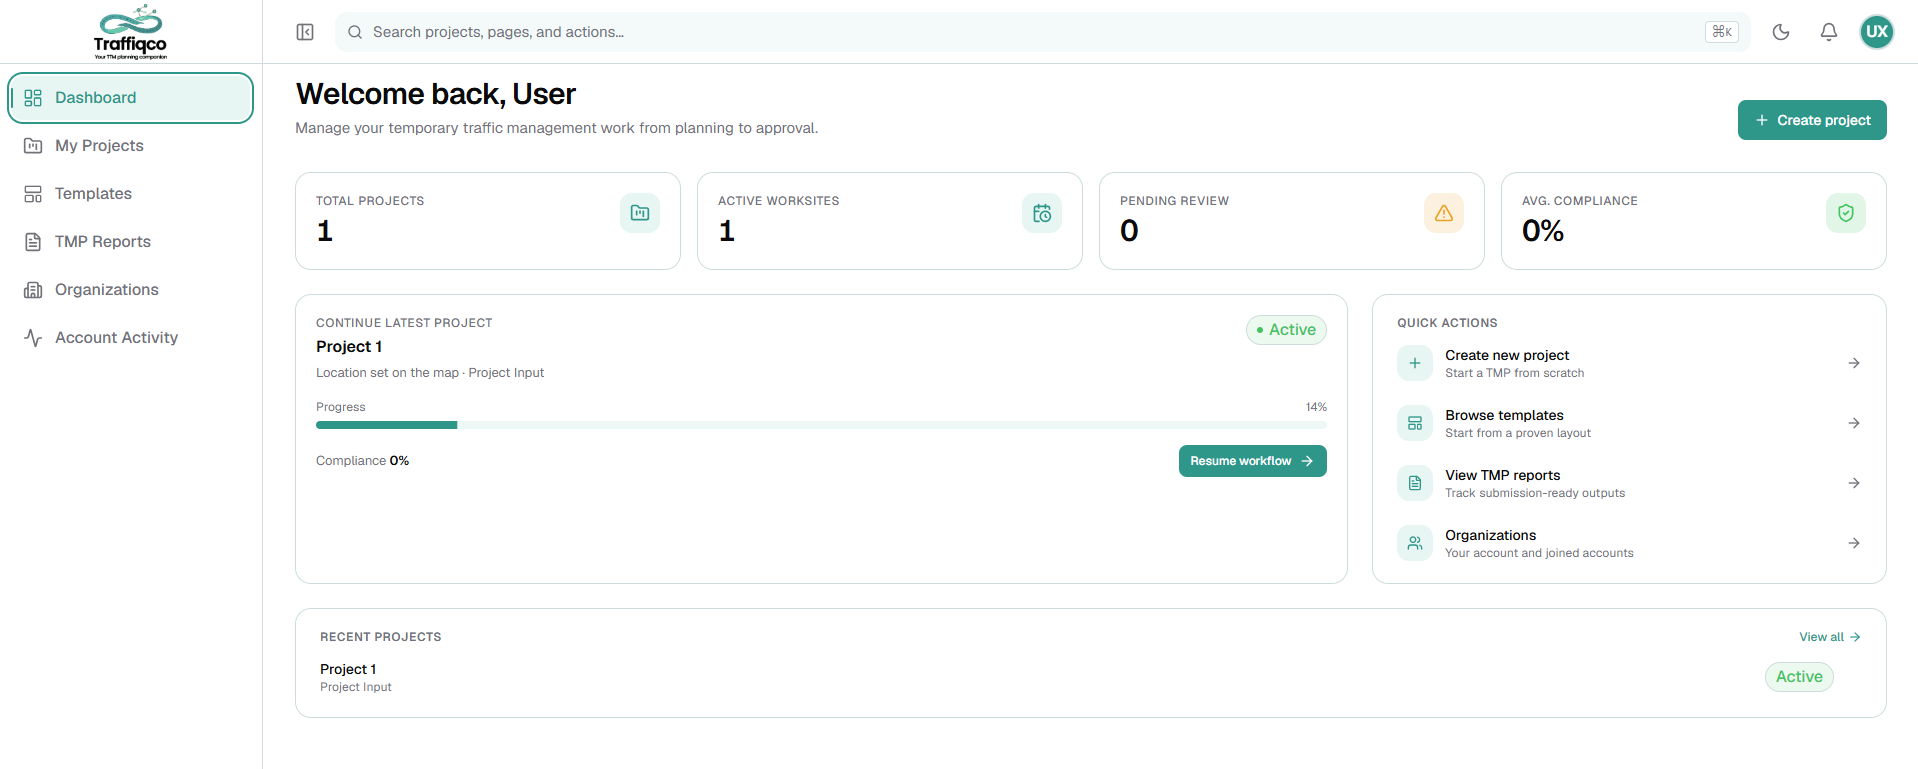Open the arrow next to Browse templates

click(1854, 423)
